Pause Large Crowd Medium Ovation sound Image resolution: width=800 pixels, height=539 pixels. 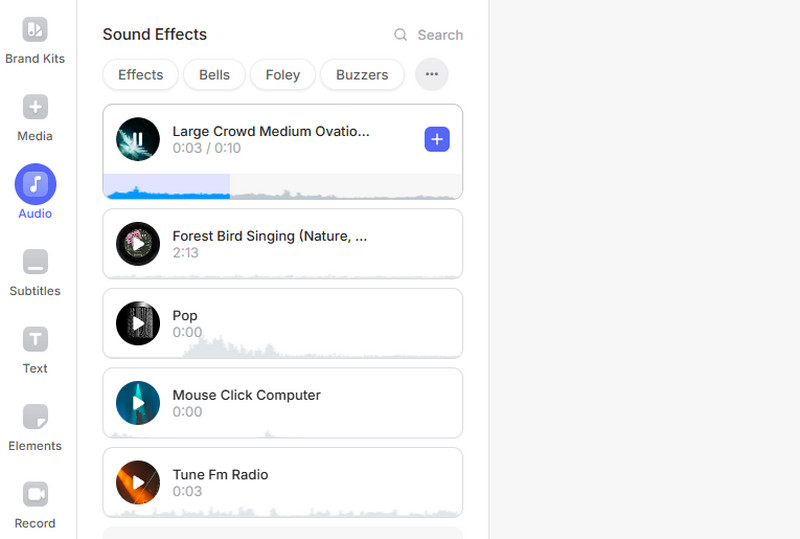pos(138,139)
